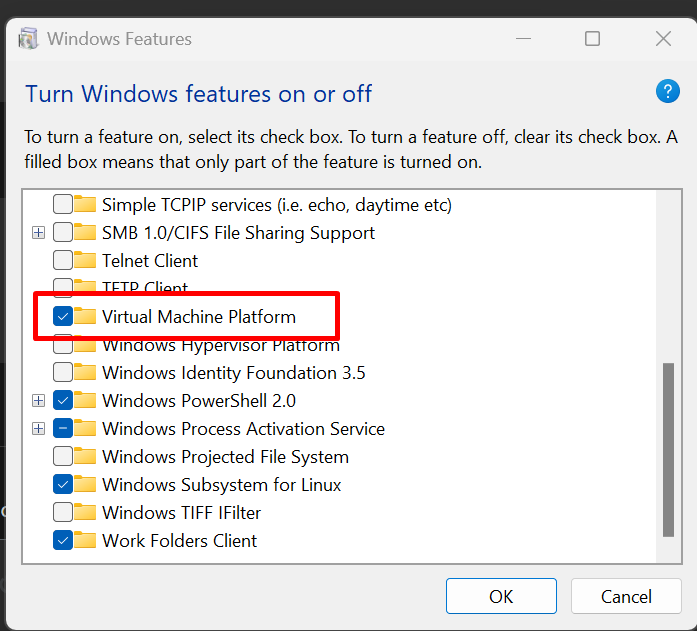Enable Simple TCPIP services checkbox
The image size is (697, 631).
click(63, 204)
